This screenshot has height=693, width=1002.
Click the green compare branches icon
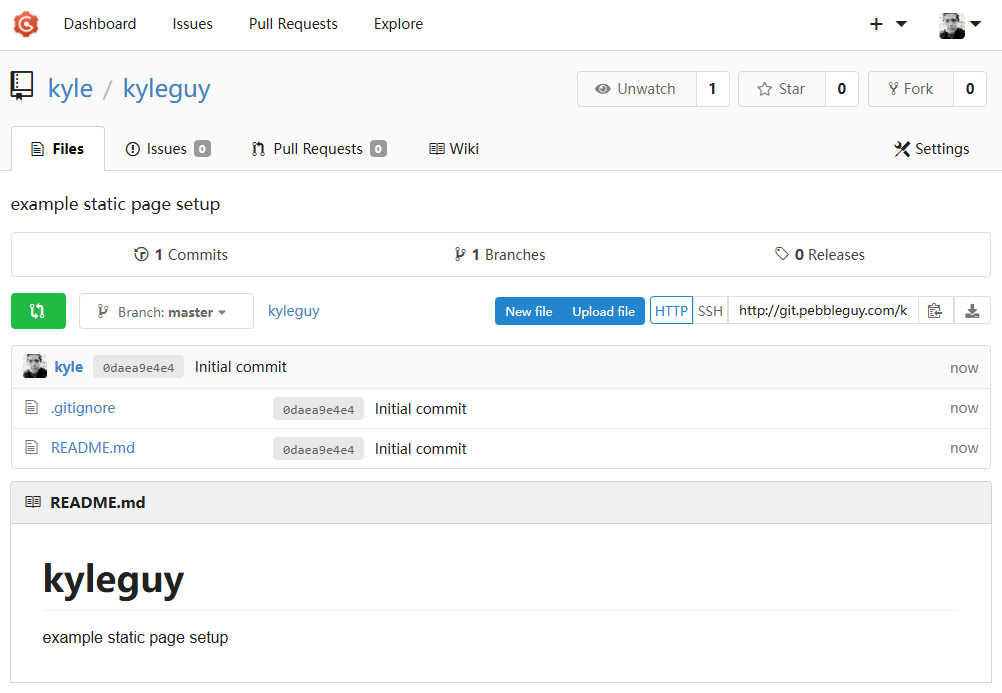(x=38, y=310)
